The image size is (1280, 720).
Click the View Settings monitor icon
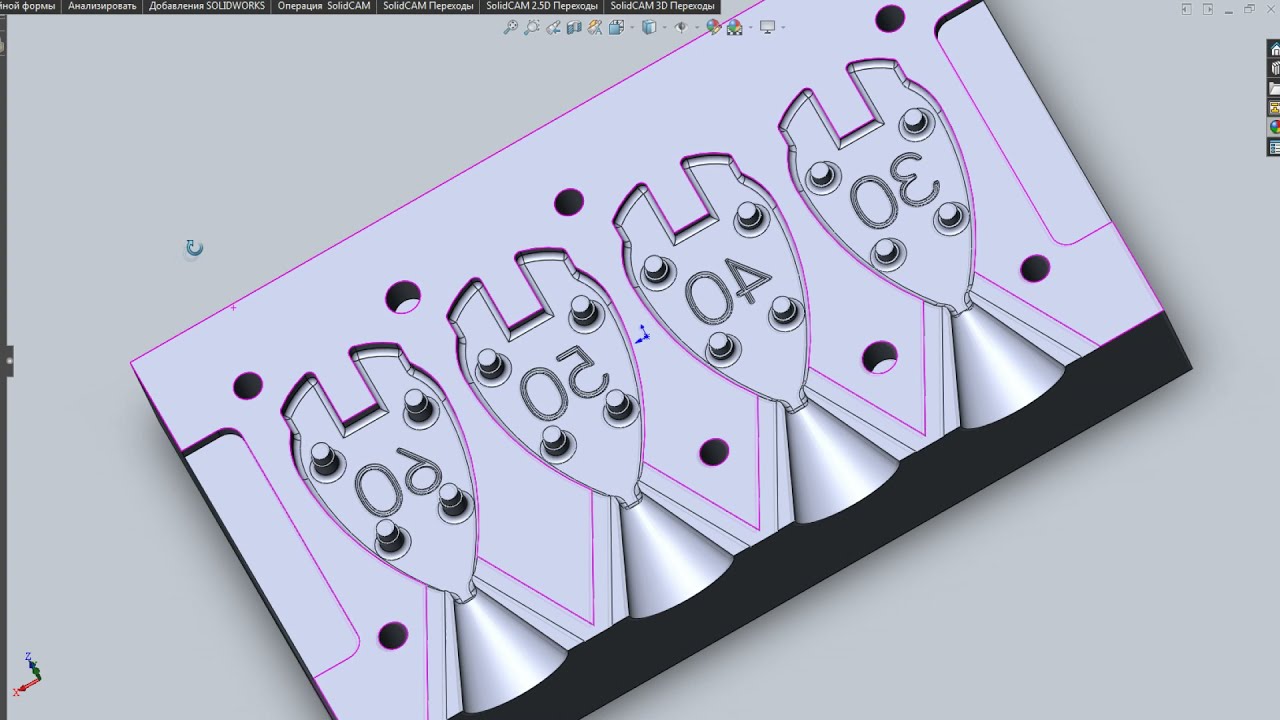[x=767, y=28]
